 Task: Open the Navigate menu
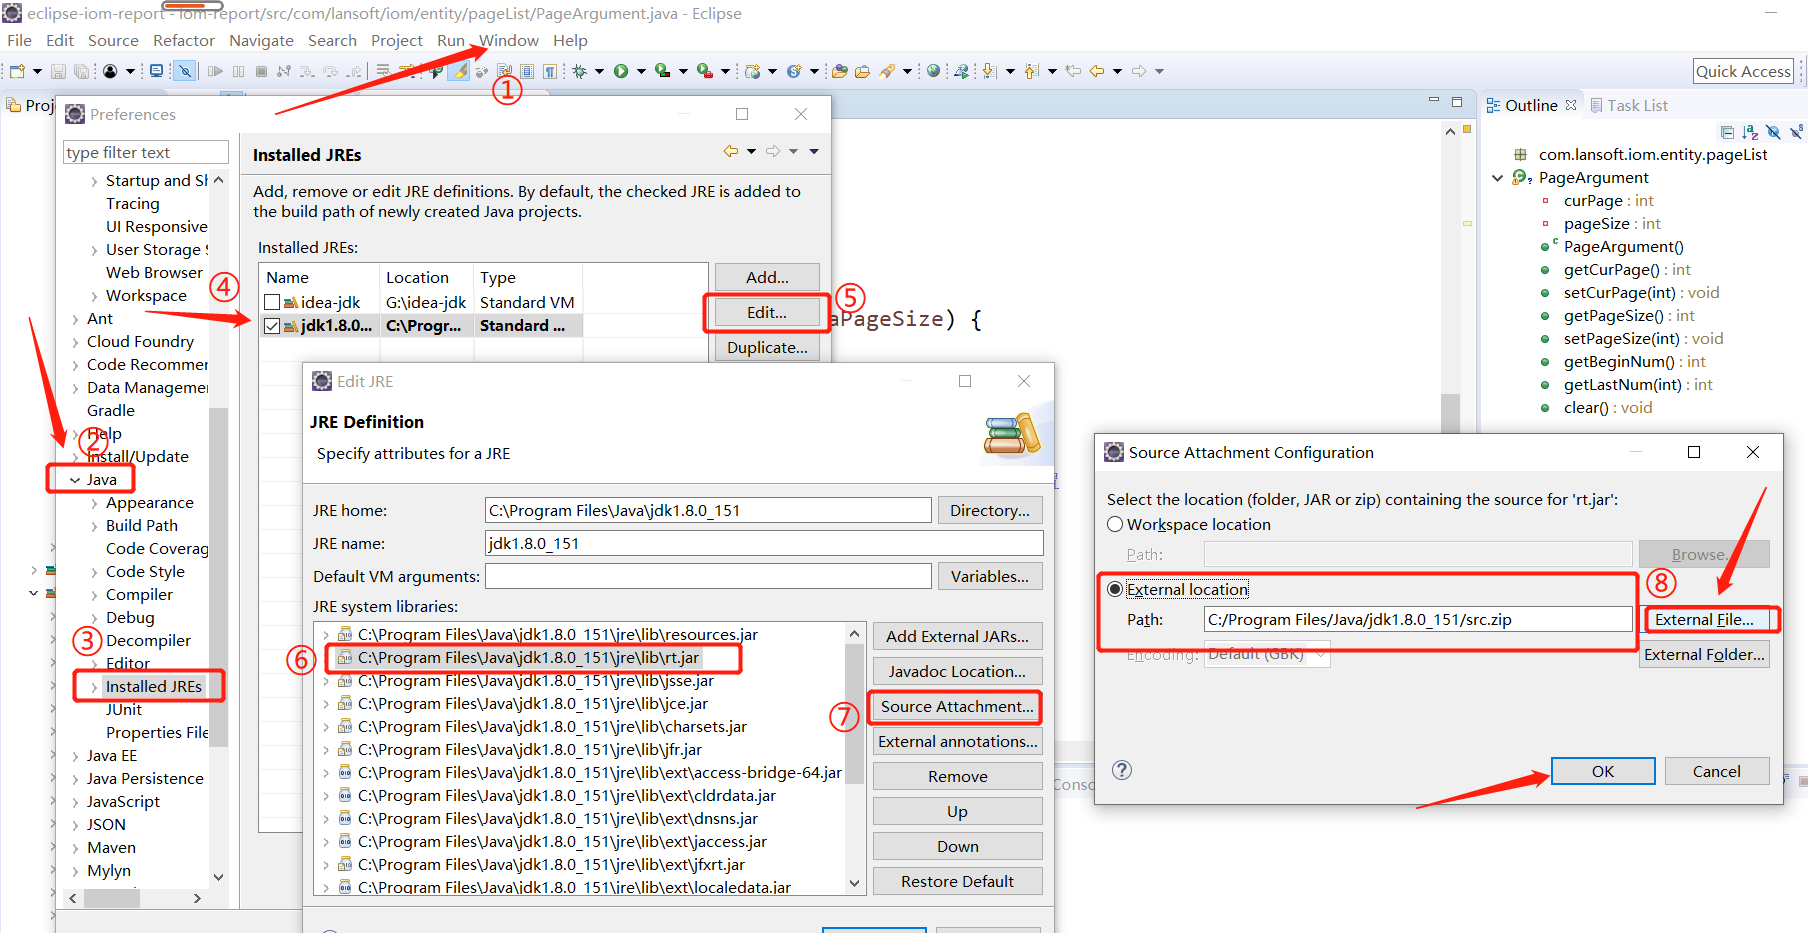[x=261, y=41]
